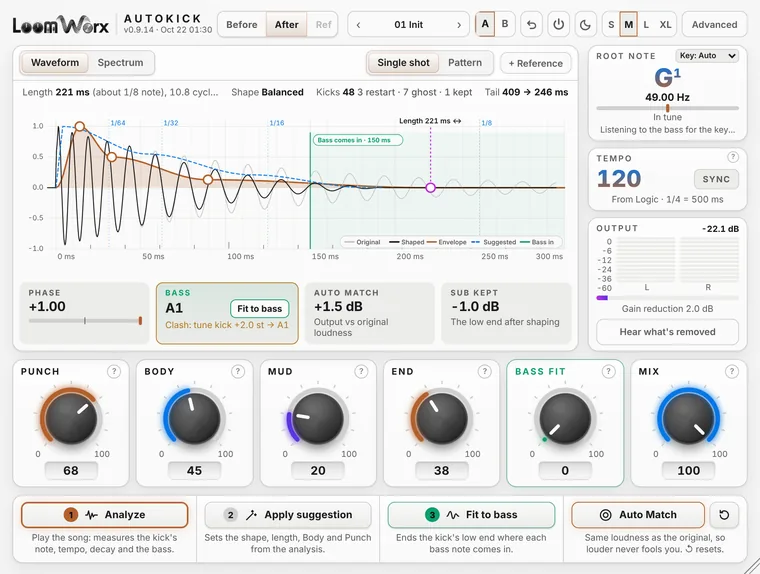Select the Before comparison mode
Screen dimensions: 760x574
[x=242, y=24]
